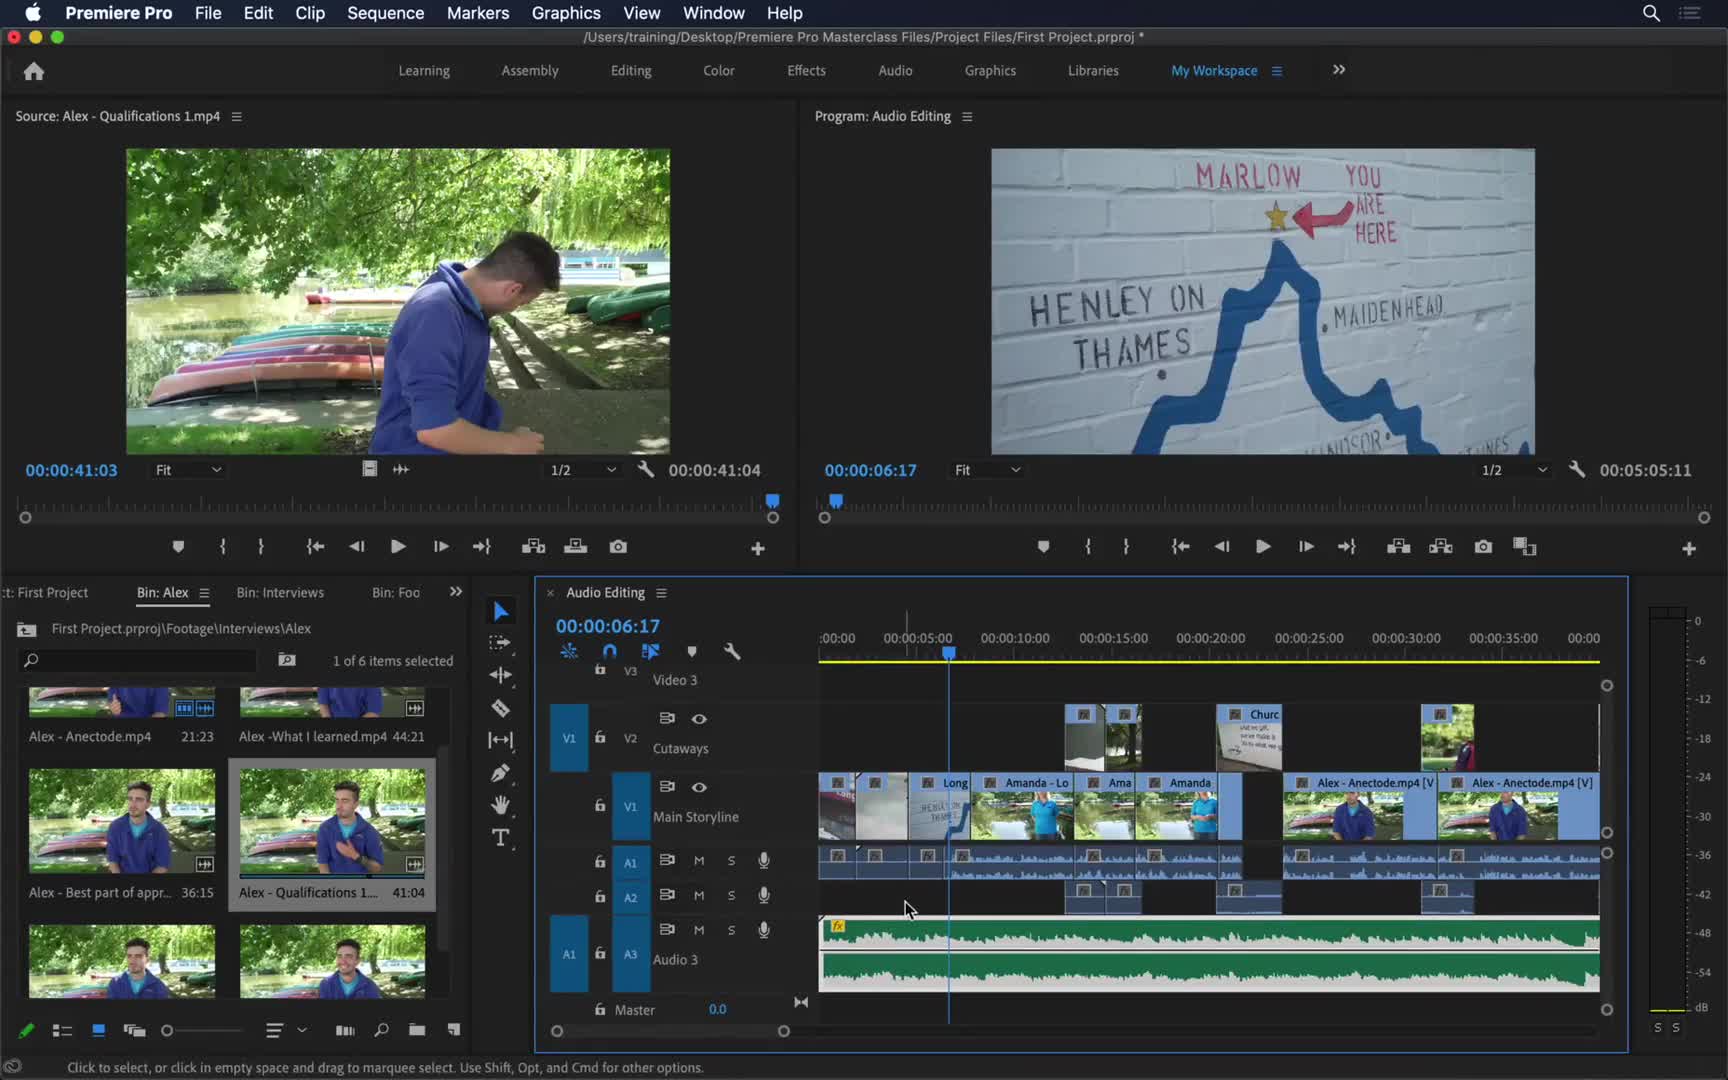The height and width of the screenshot is (1080, 1728).
Task: Open Audio Editing timeline panel menu
Action: [661, 593]
